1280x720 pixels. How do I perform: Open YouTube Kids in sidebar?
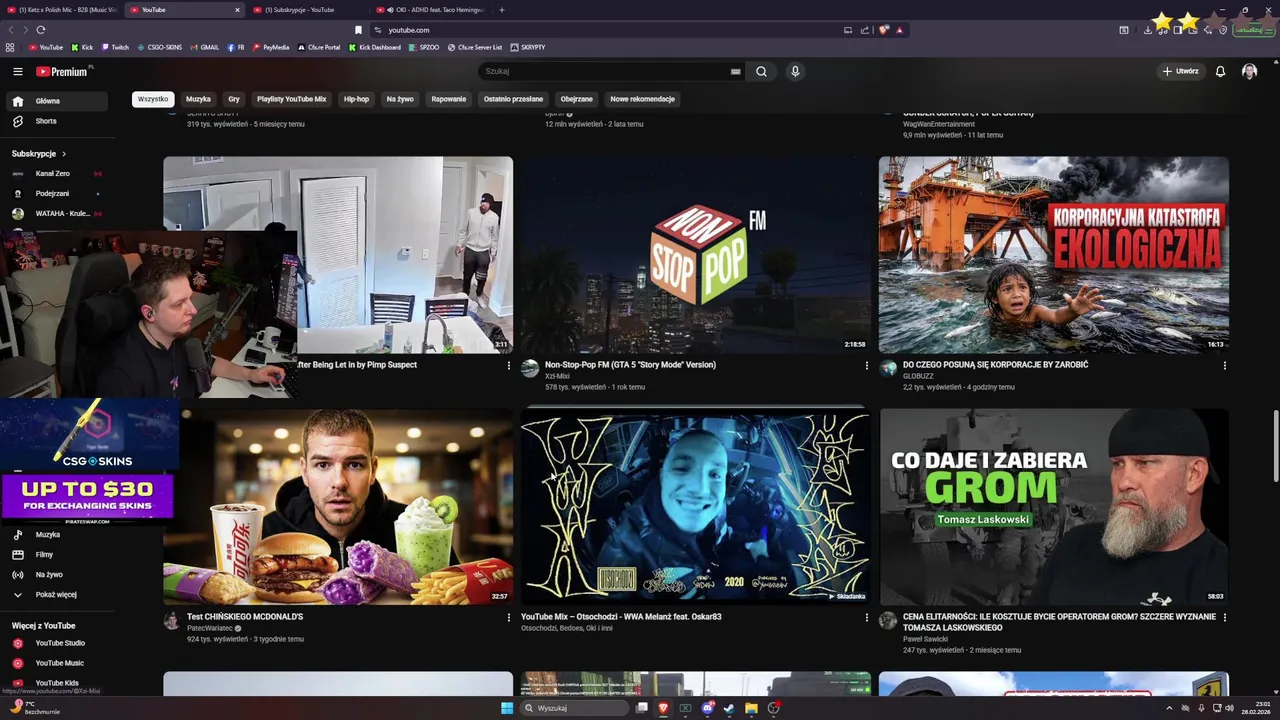55,683
